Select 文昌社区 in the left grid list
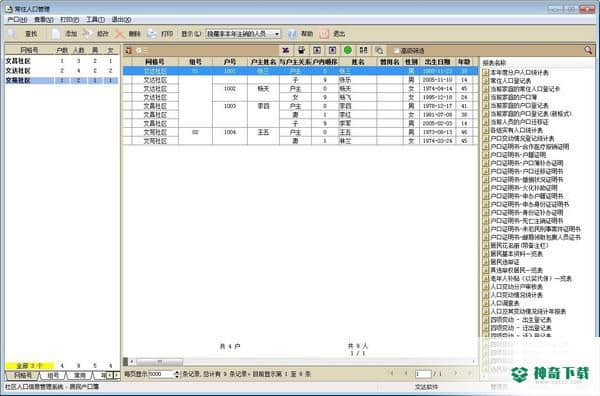Image resolution: width=600 pixels, height=396 pixels. coord(18,61)
